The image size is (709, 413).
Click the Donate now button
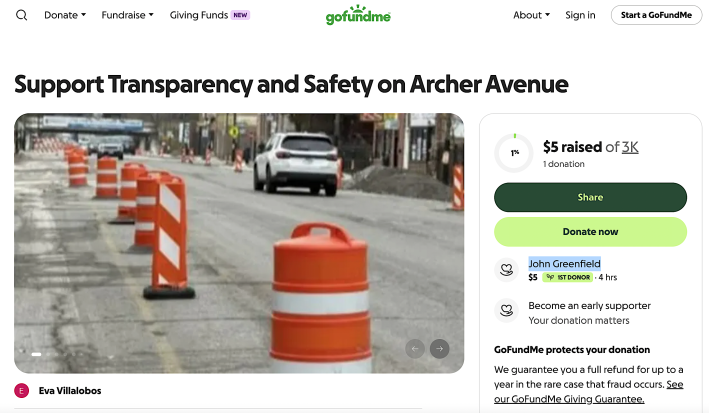pyautogui.click(x=590, y=232)
